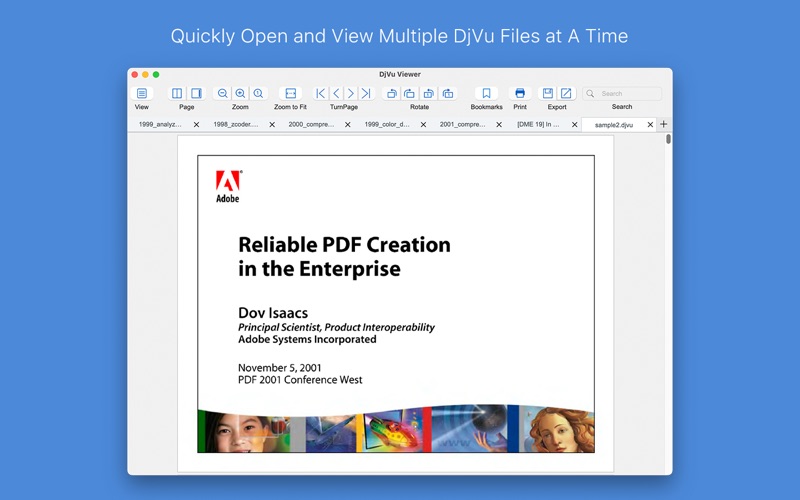
Task: Close the 2000_compre... tab
Action: pos(347,124)
